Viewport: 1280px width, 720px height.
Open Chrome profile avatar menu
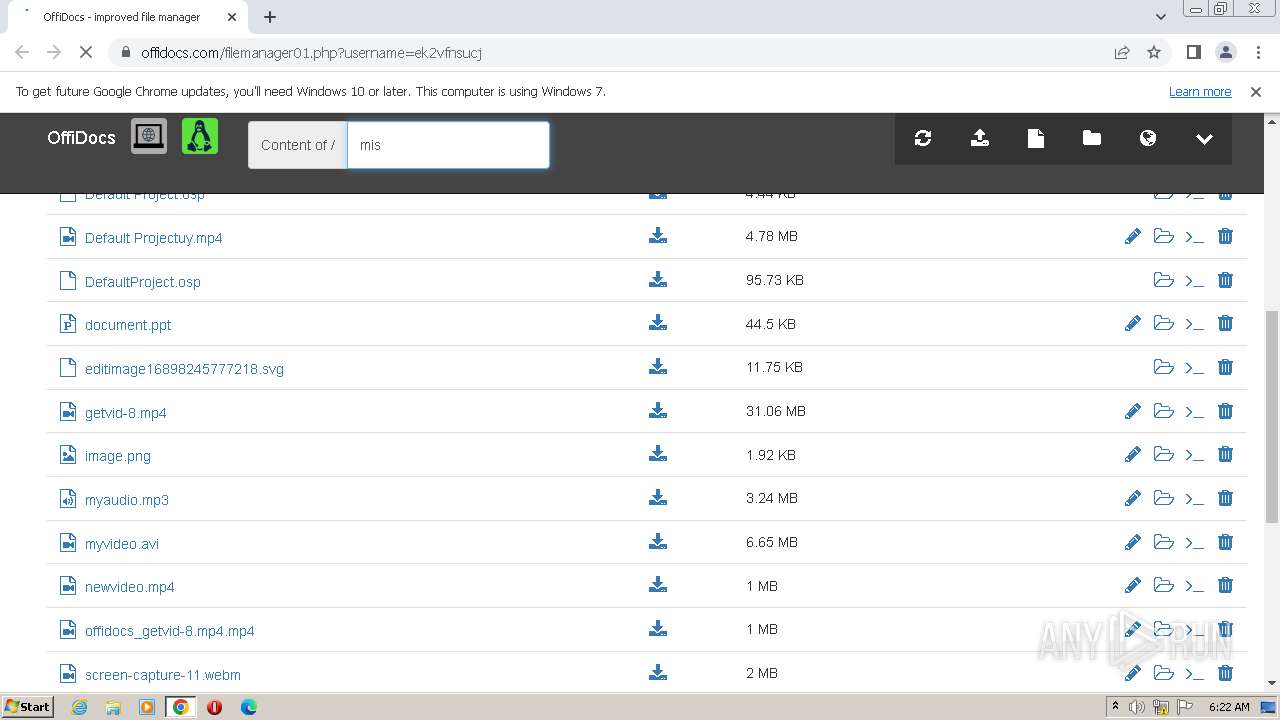(1225, 52)
